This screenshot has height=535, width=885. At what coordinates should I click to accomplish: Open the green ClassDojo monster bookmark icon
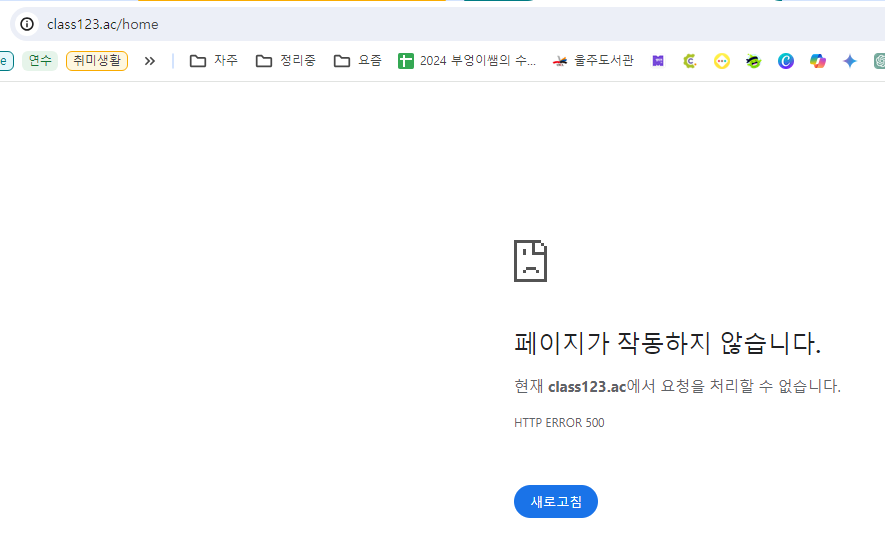coord(753,61)
